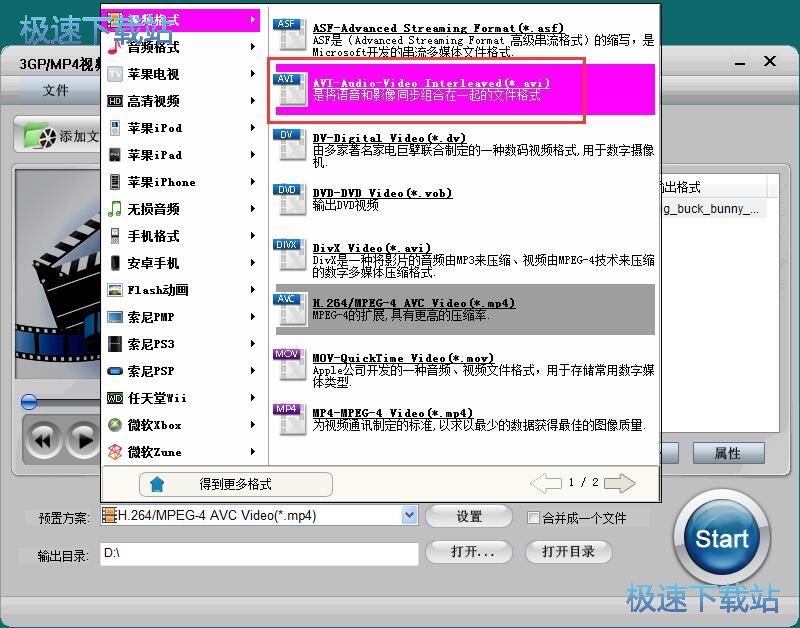The height and width of the screenshot is (628, 800).
Task: Click the preview playback slider handle
Action: click(x=29, y=402)
